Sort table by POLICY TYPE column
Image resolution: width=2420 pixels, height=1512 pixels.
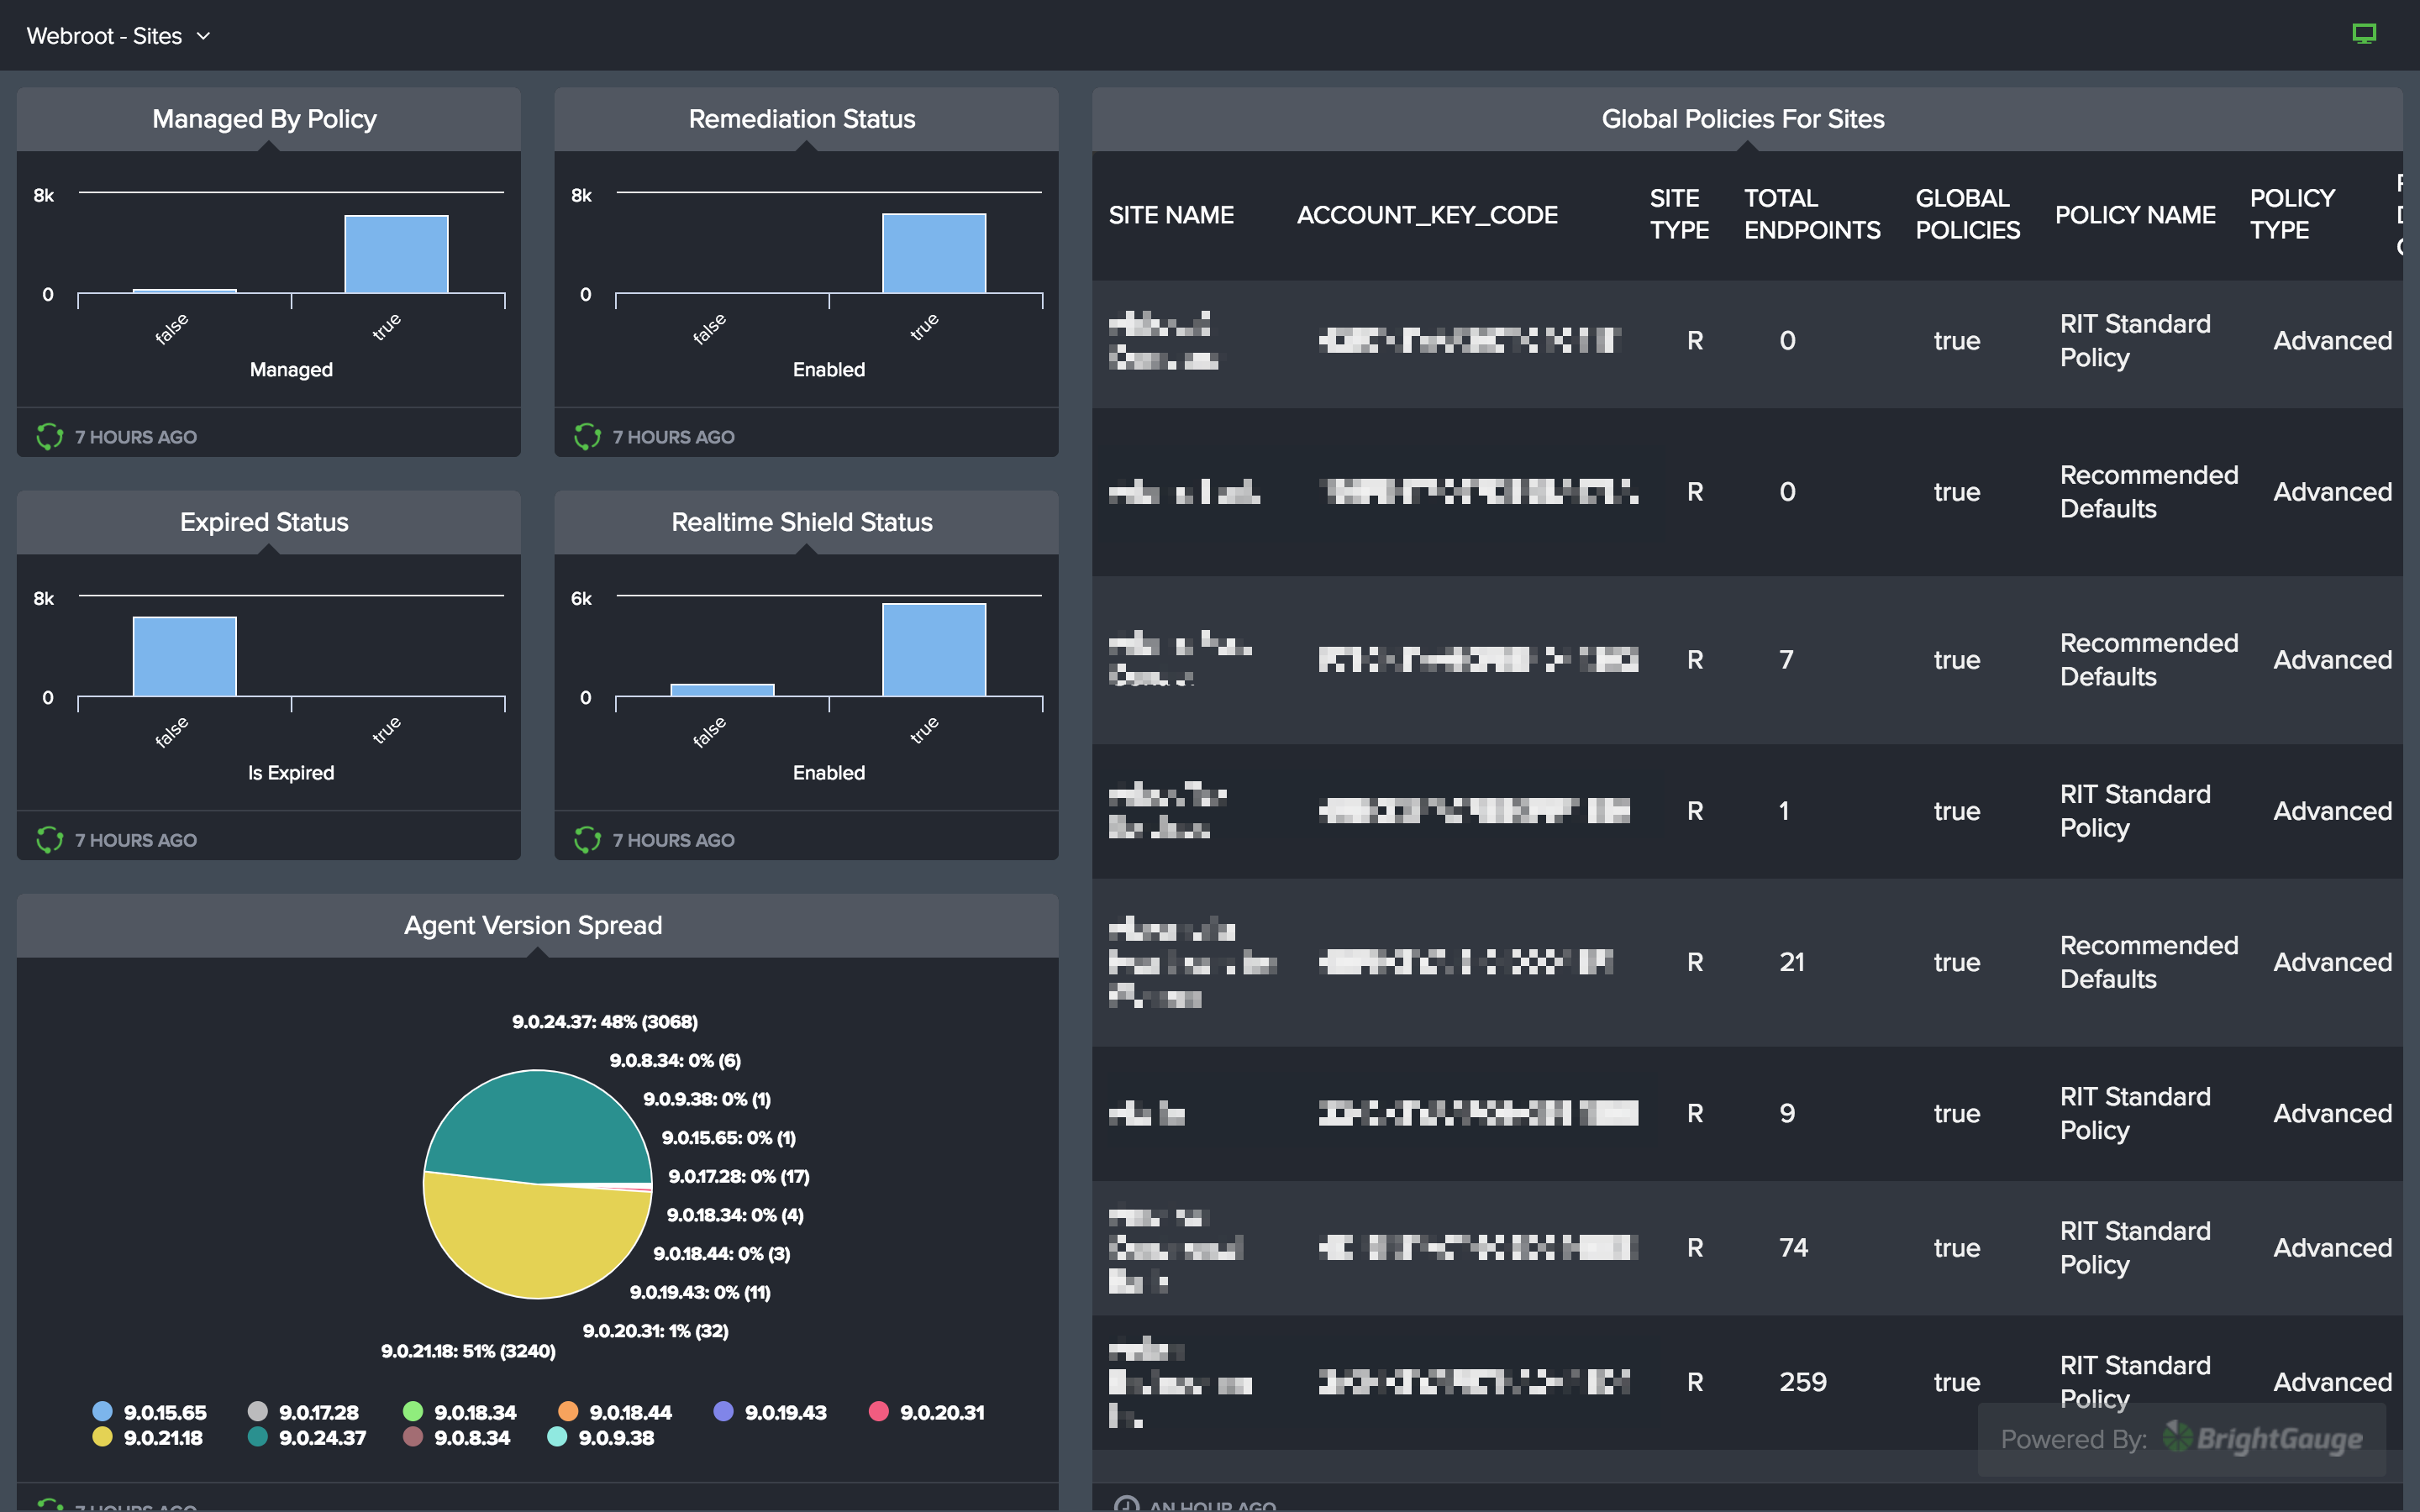2292,214
